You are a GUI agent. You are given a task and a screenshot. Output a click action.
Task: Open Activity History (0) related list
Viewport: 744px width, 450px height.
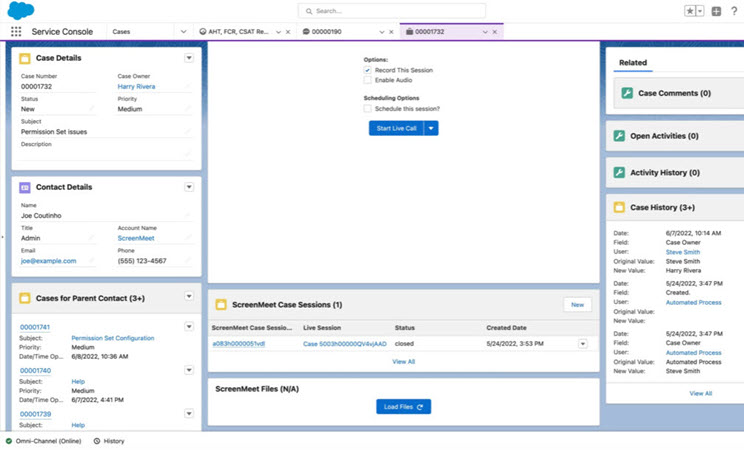tap(665, 172)
